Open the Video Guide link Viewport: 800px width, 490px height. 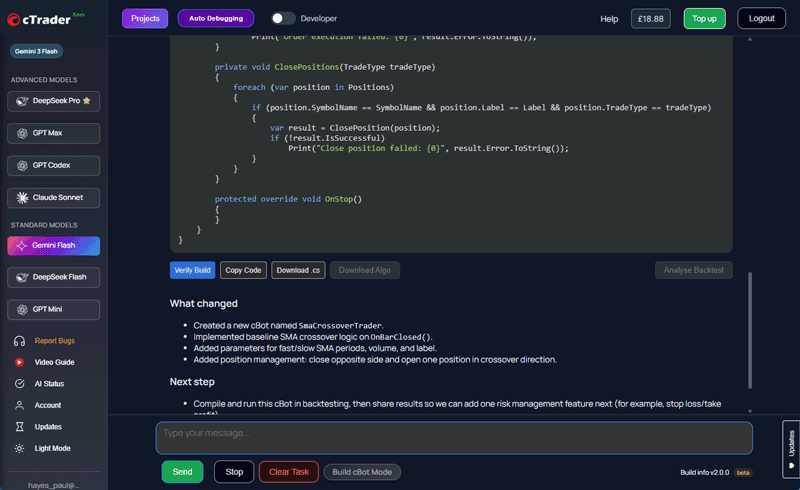coord(55,362)
